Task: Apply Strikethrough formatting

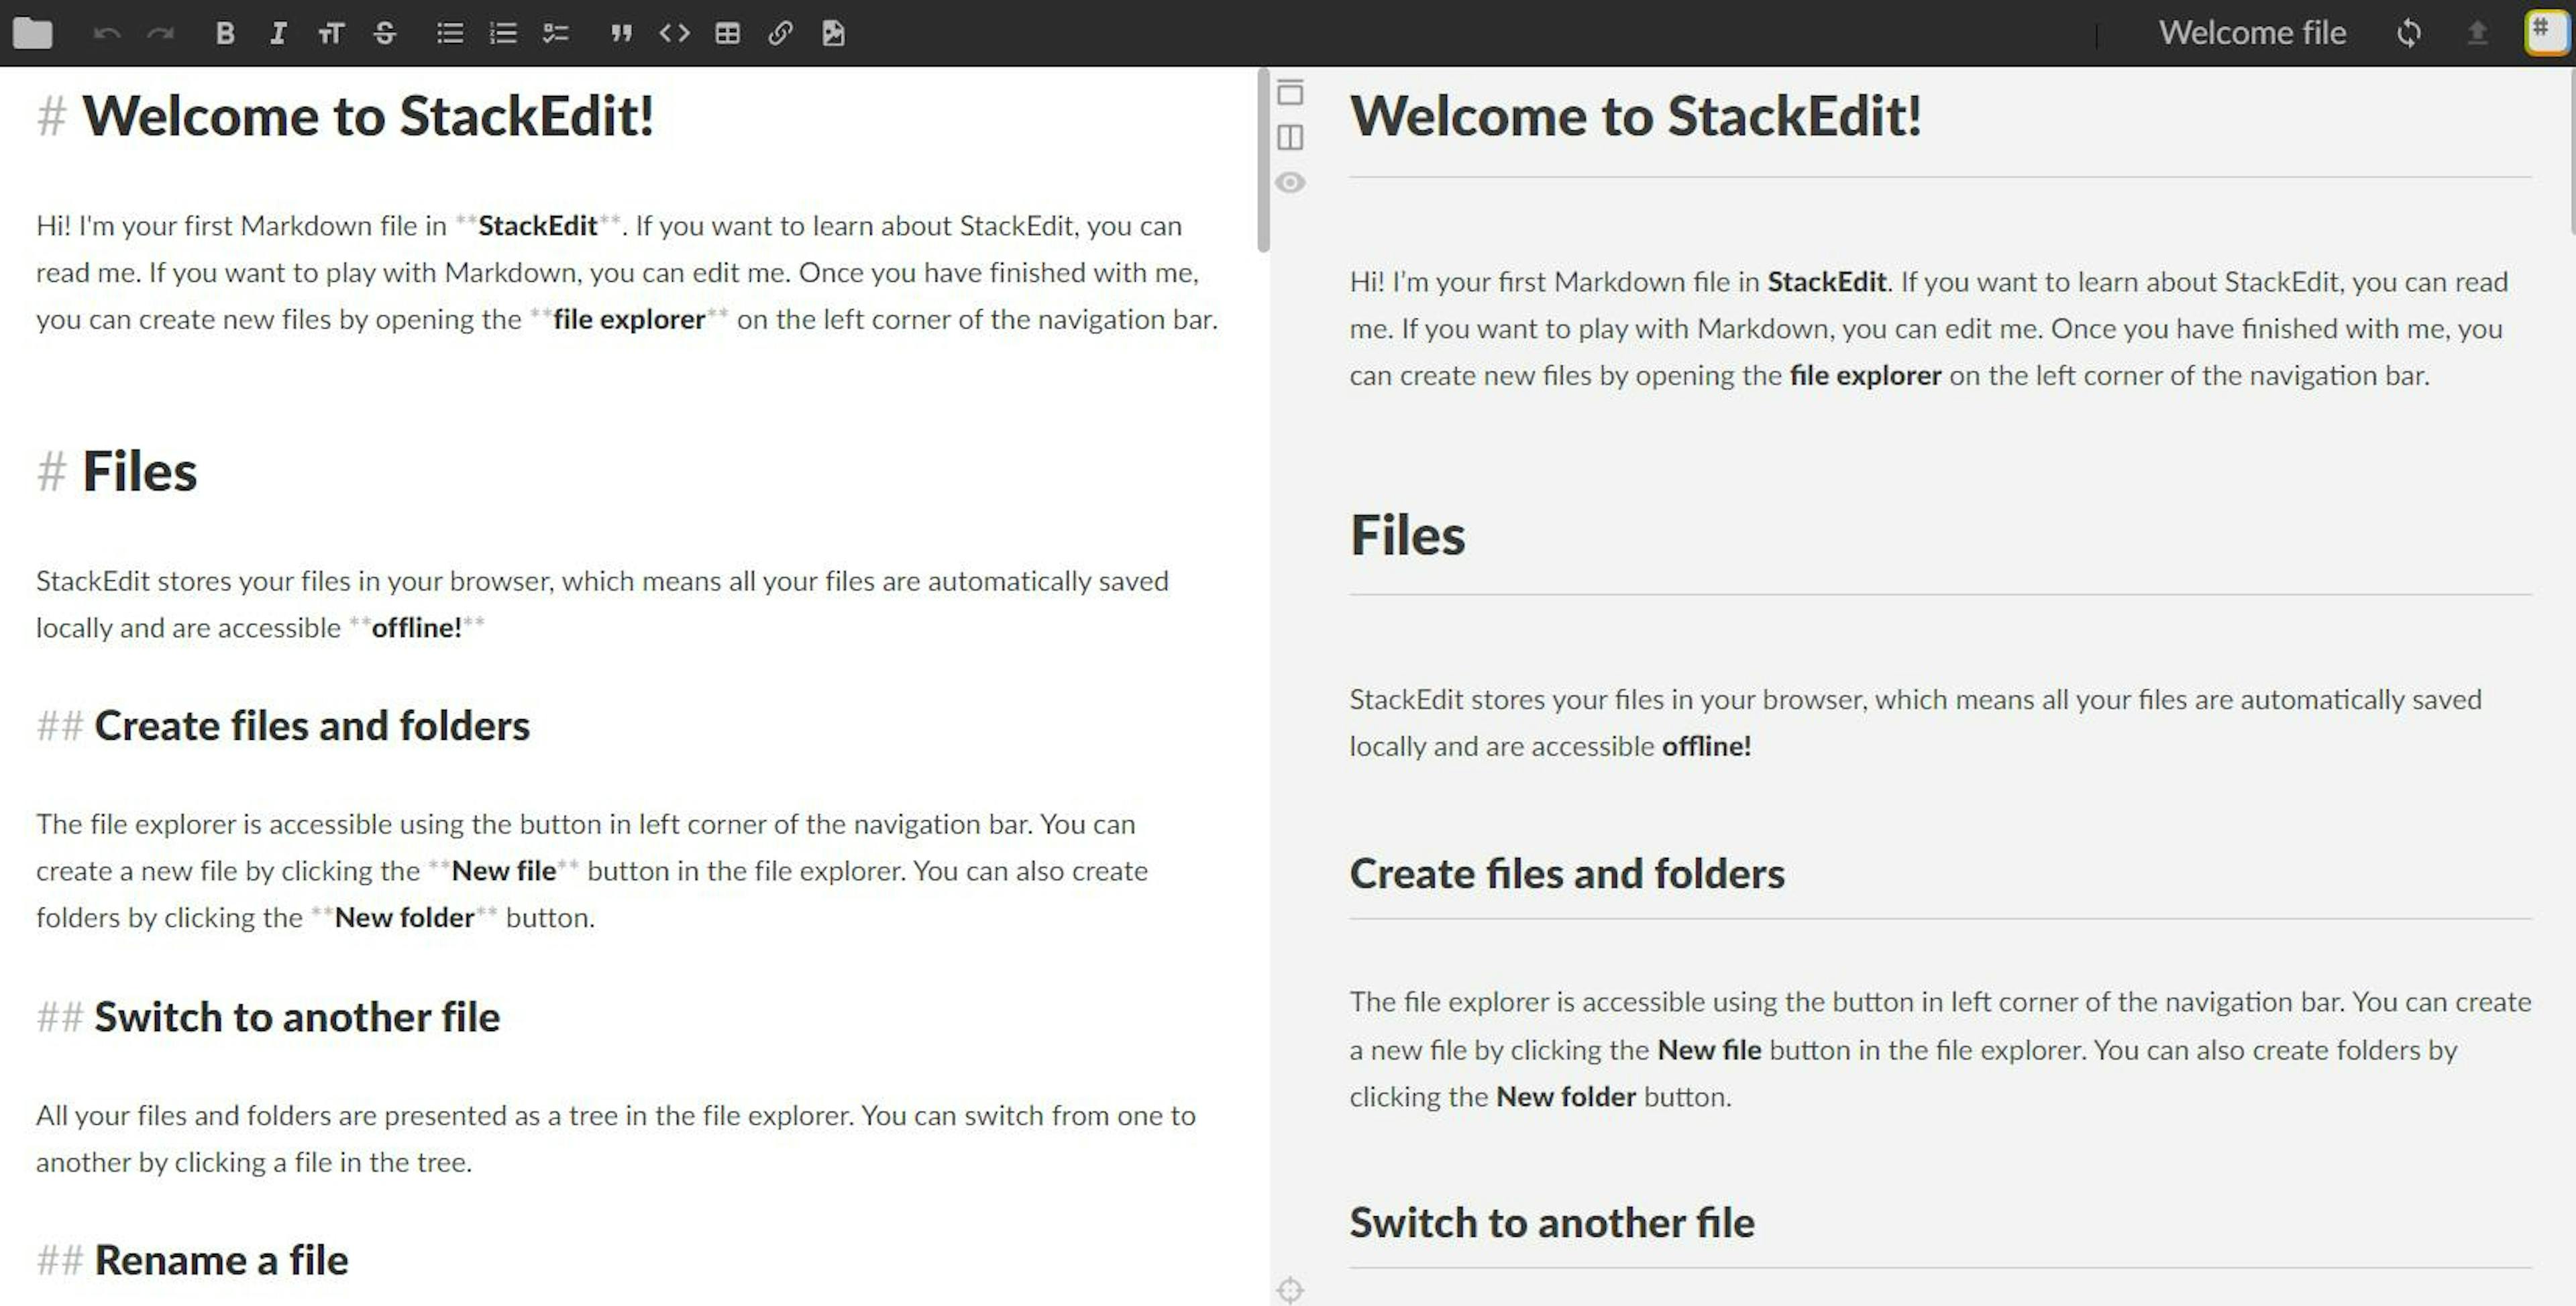Action: 385,33
